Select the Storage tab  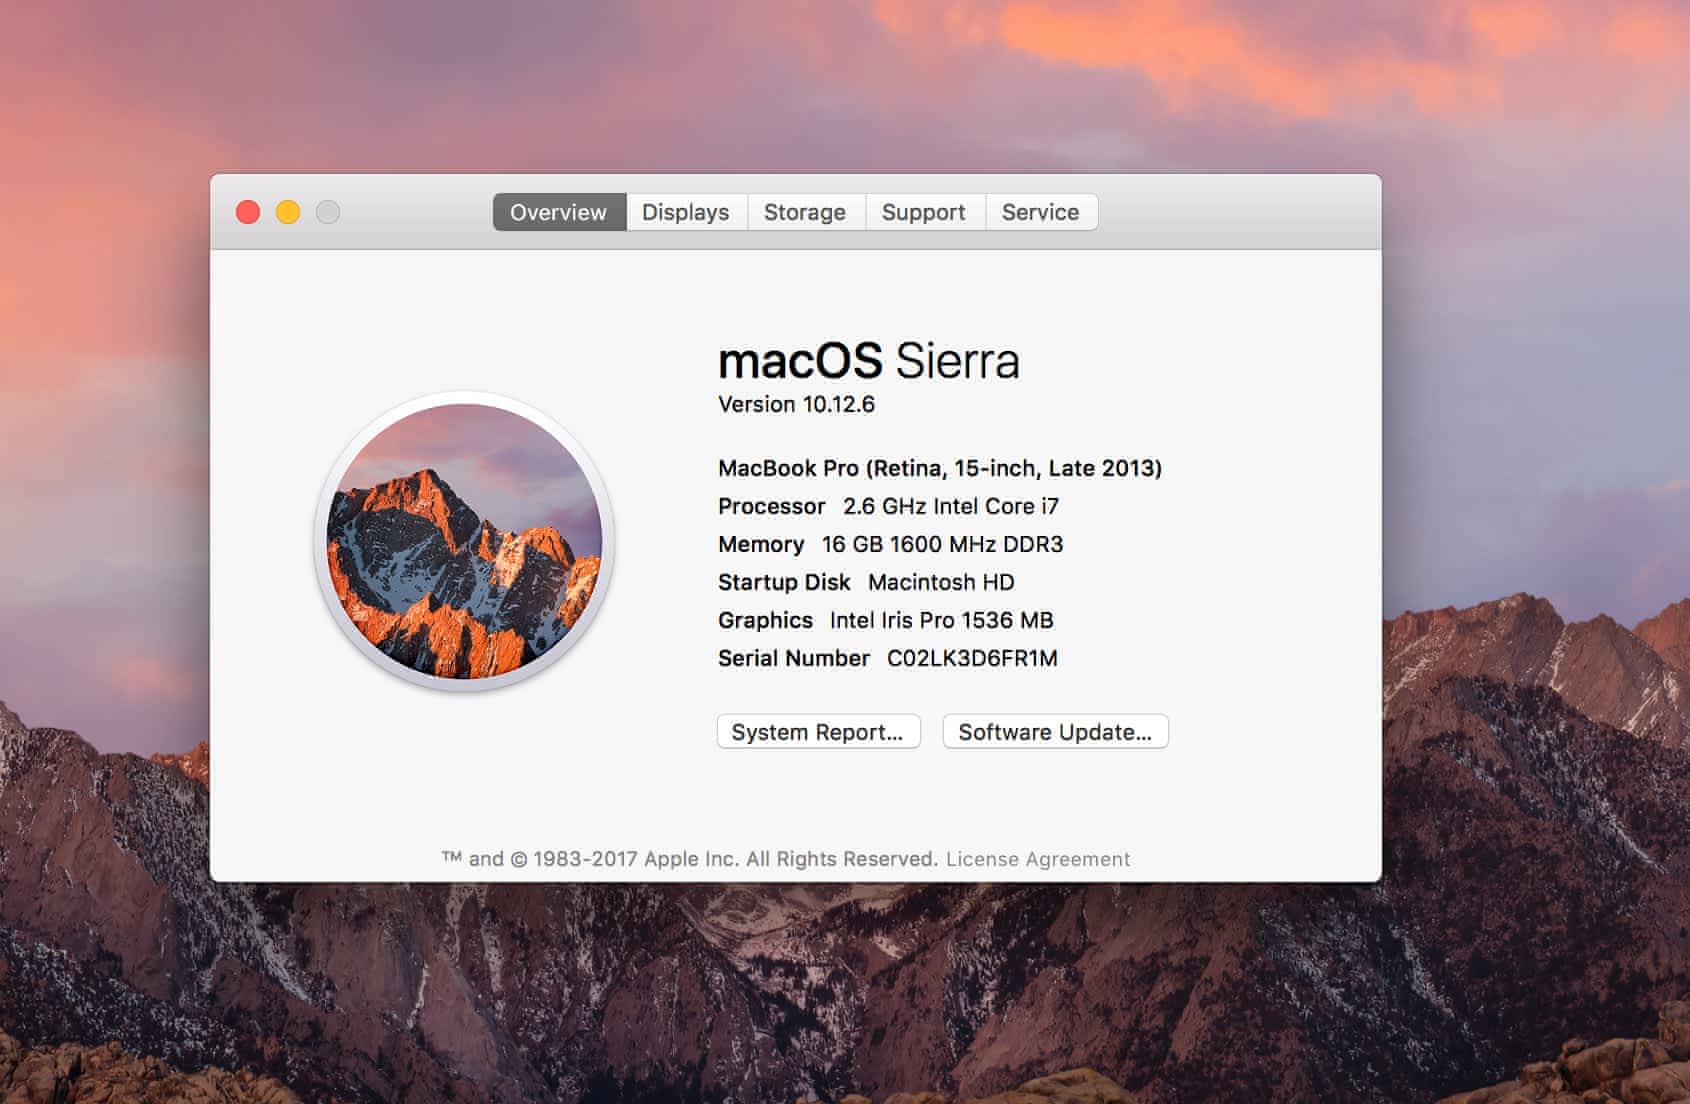(805, 212)
